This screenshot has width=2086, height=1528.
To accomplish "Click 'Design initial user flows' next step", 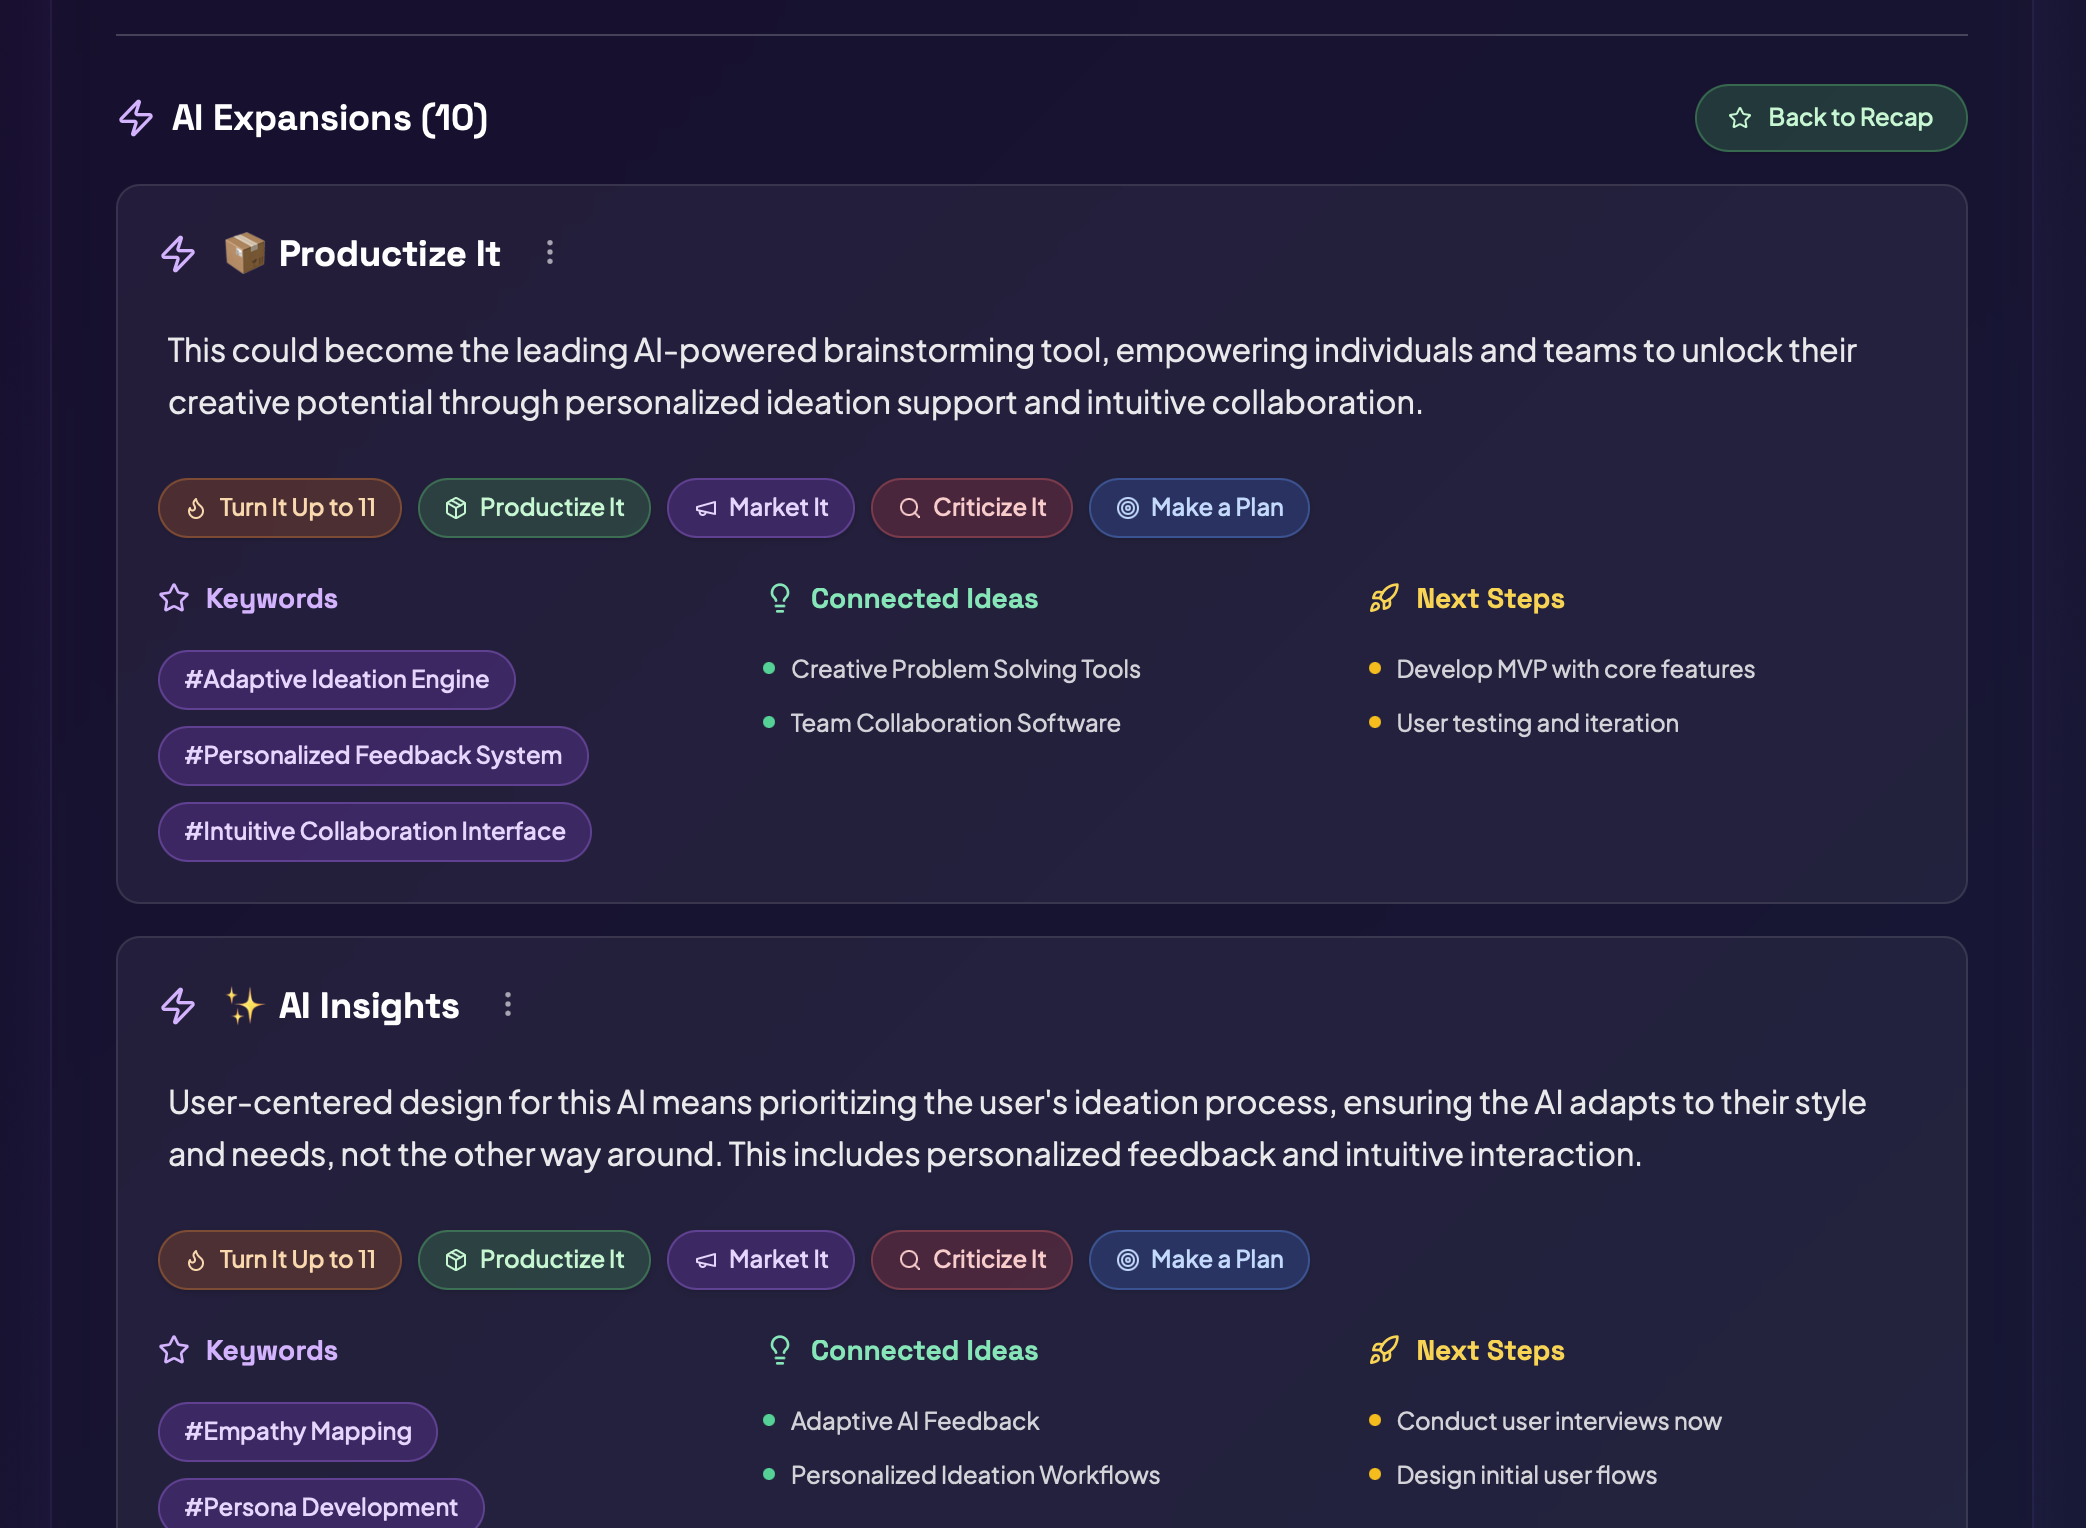I will (x=1526, y=1475).
